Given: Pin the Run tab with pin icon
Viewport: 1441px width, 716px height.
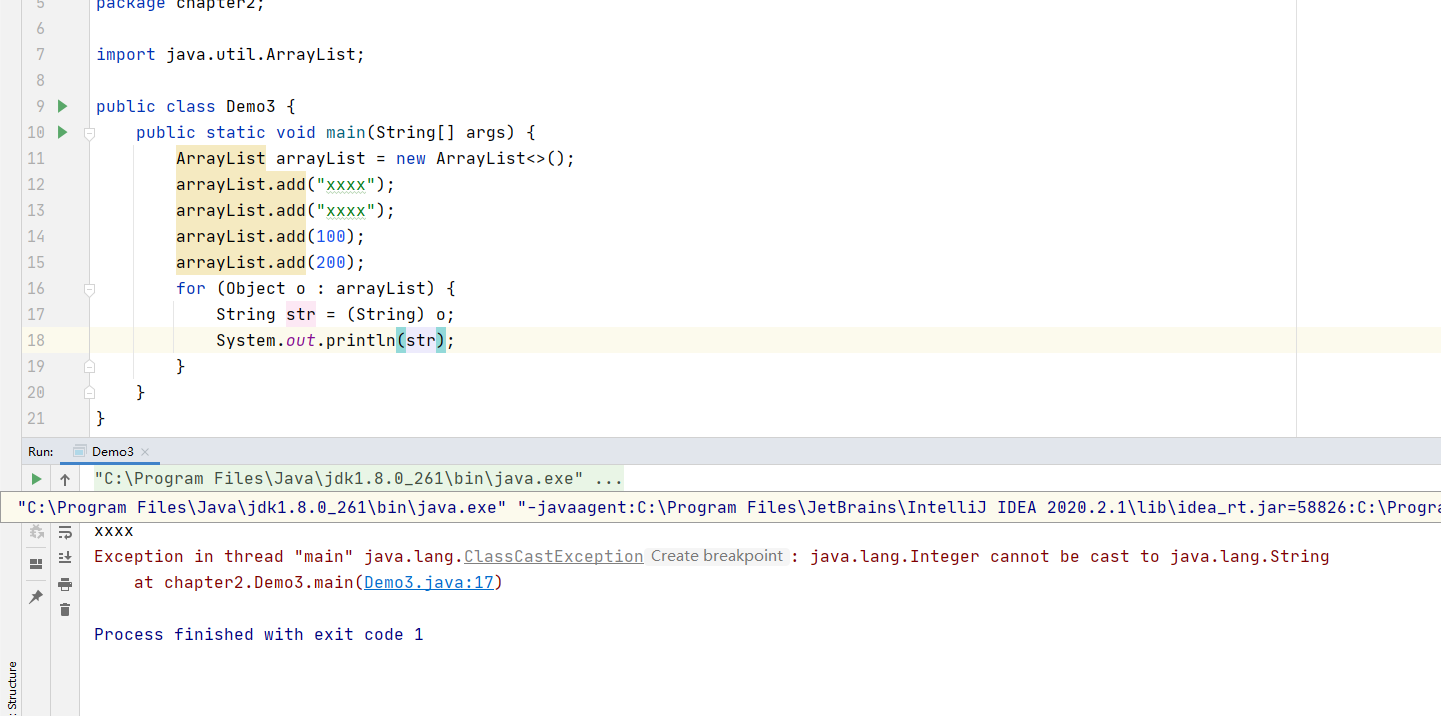Looking at the screenshot, I should [x=36, y=597].
